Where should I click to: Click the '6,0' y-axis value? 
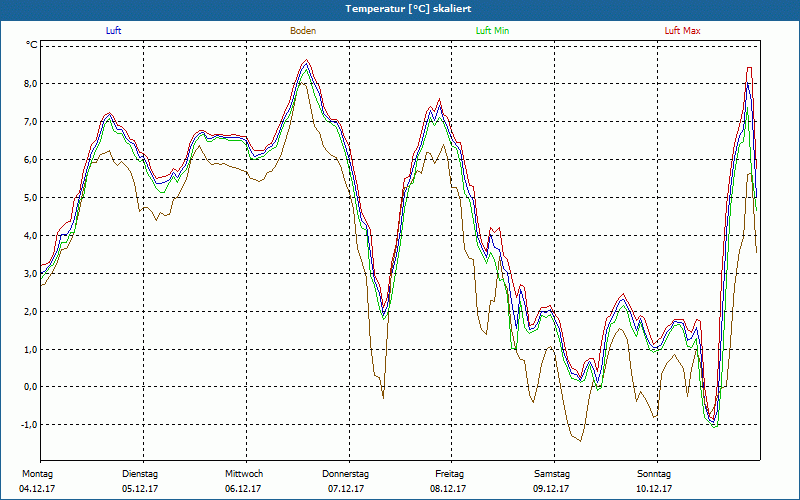tap(30, 160)
